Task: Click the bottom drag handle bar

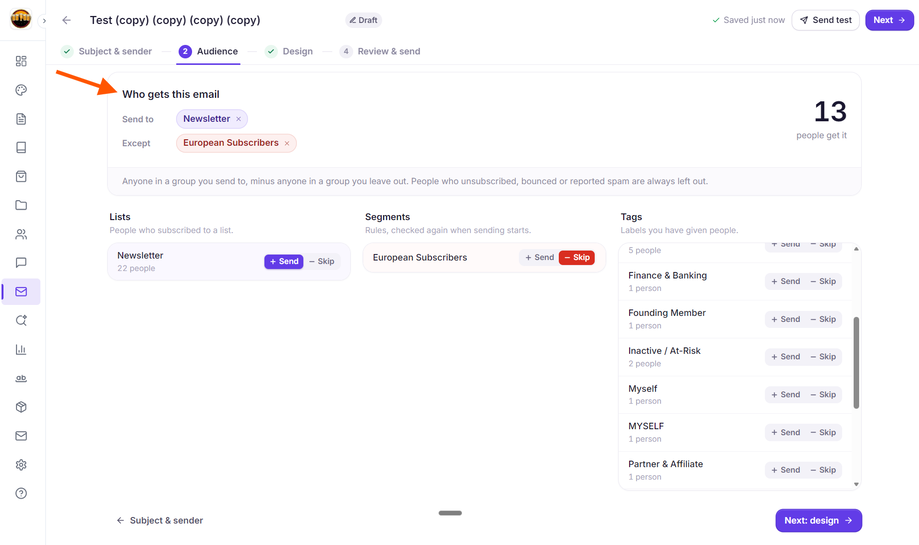Action: point(450,513)
